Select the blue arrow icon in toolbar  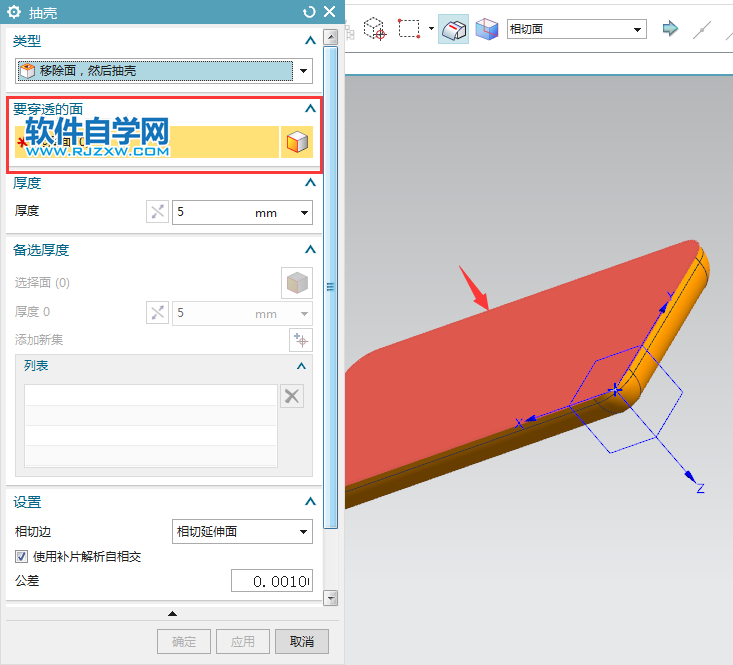(x=670, y=29)
